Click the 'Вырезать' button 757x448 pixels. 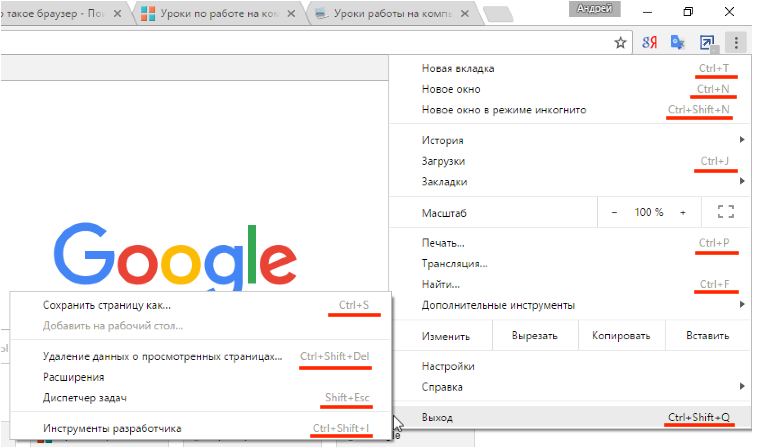[x=535, y=336]
